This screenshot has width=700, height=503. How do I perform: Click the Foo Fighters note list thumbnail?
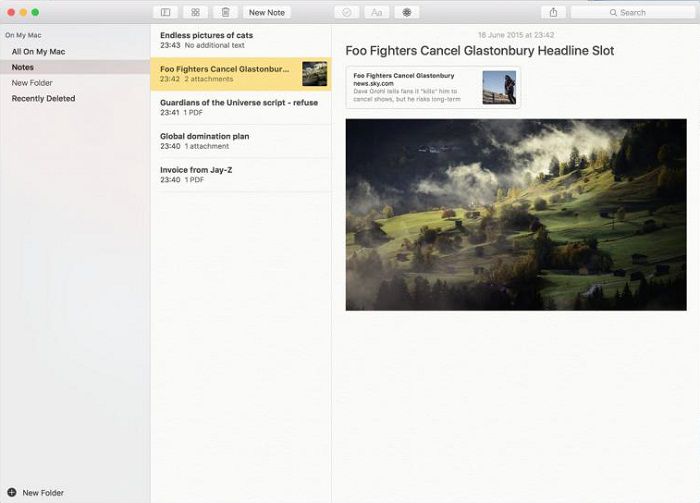[x=314, y=74]
